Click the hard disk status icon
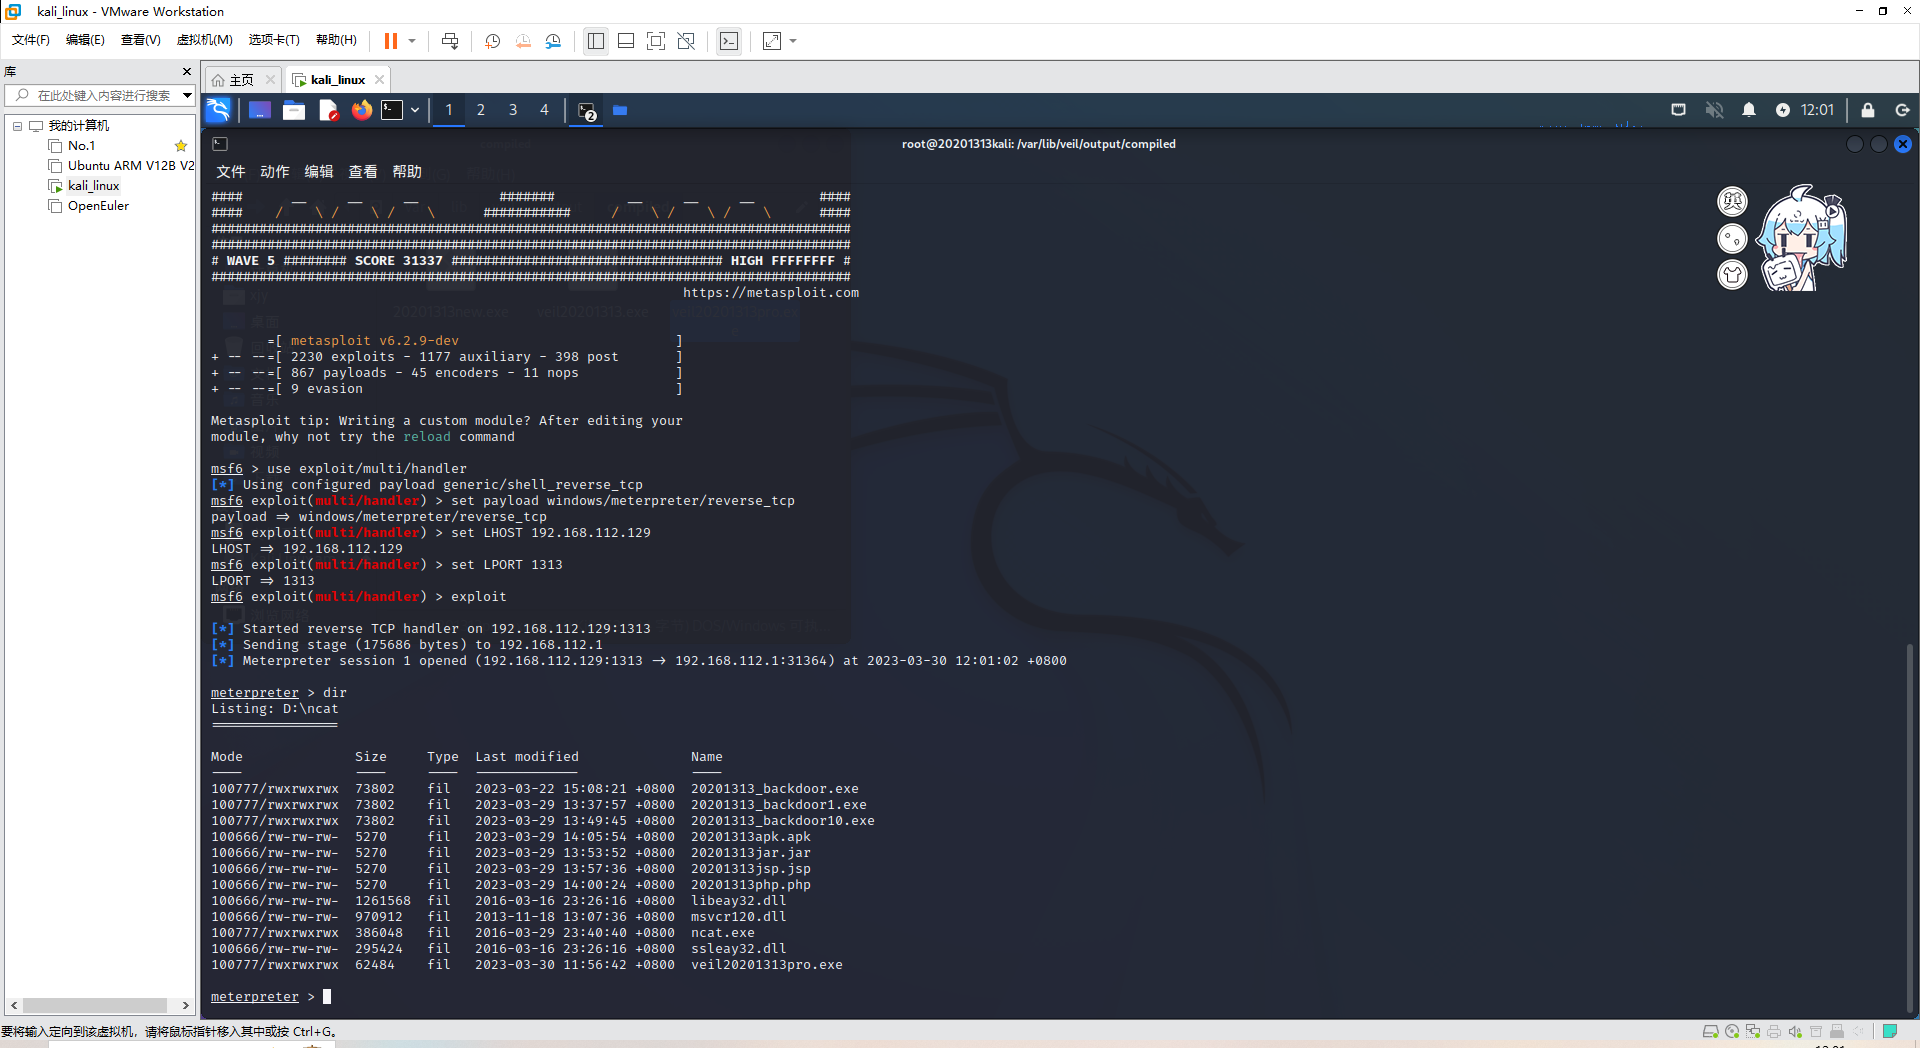Screen dimensions: 1920x1048 tap(1711, 1031)
